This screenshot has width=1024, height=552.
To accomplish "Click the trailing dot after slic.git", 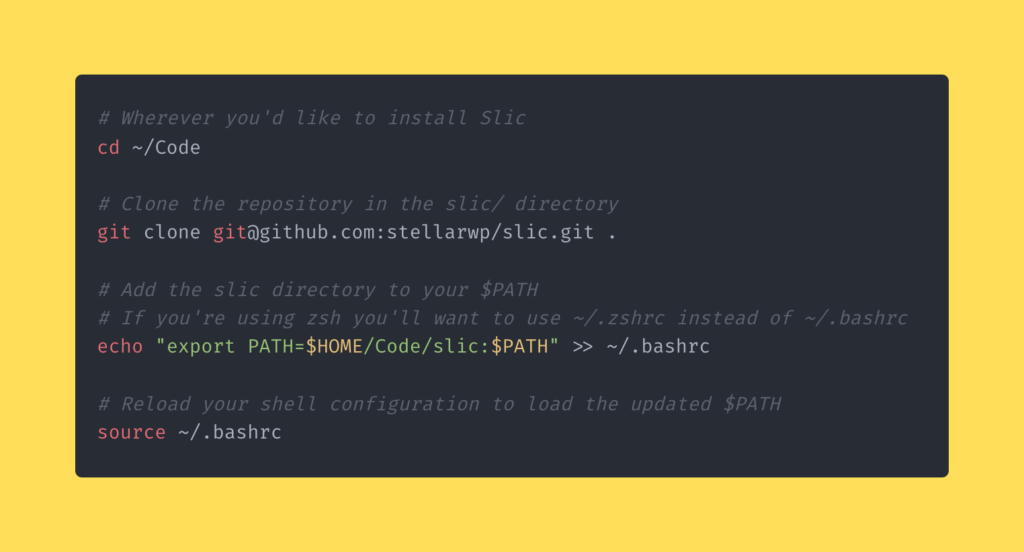I will pos(611,233).
